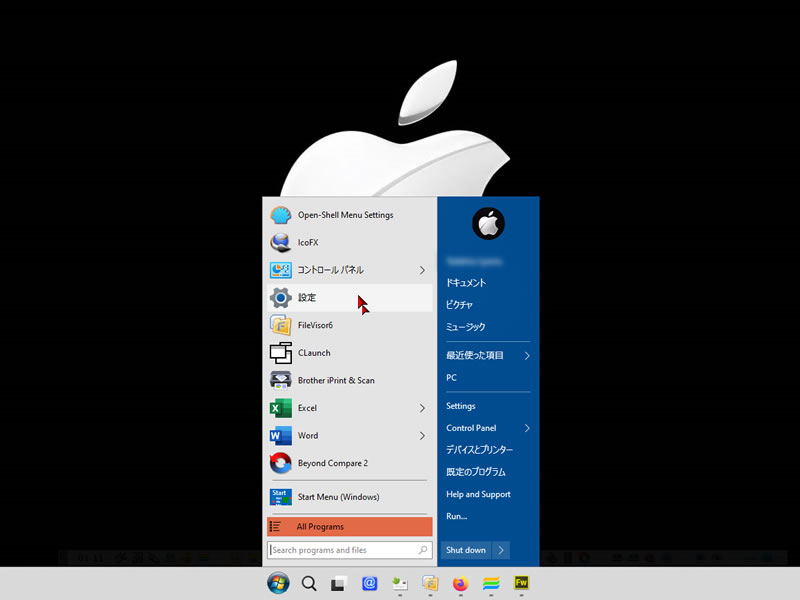Select ミュージック in the right pane
The image size is (800, 600).
click(465, 327)
